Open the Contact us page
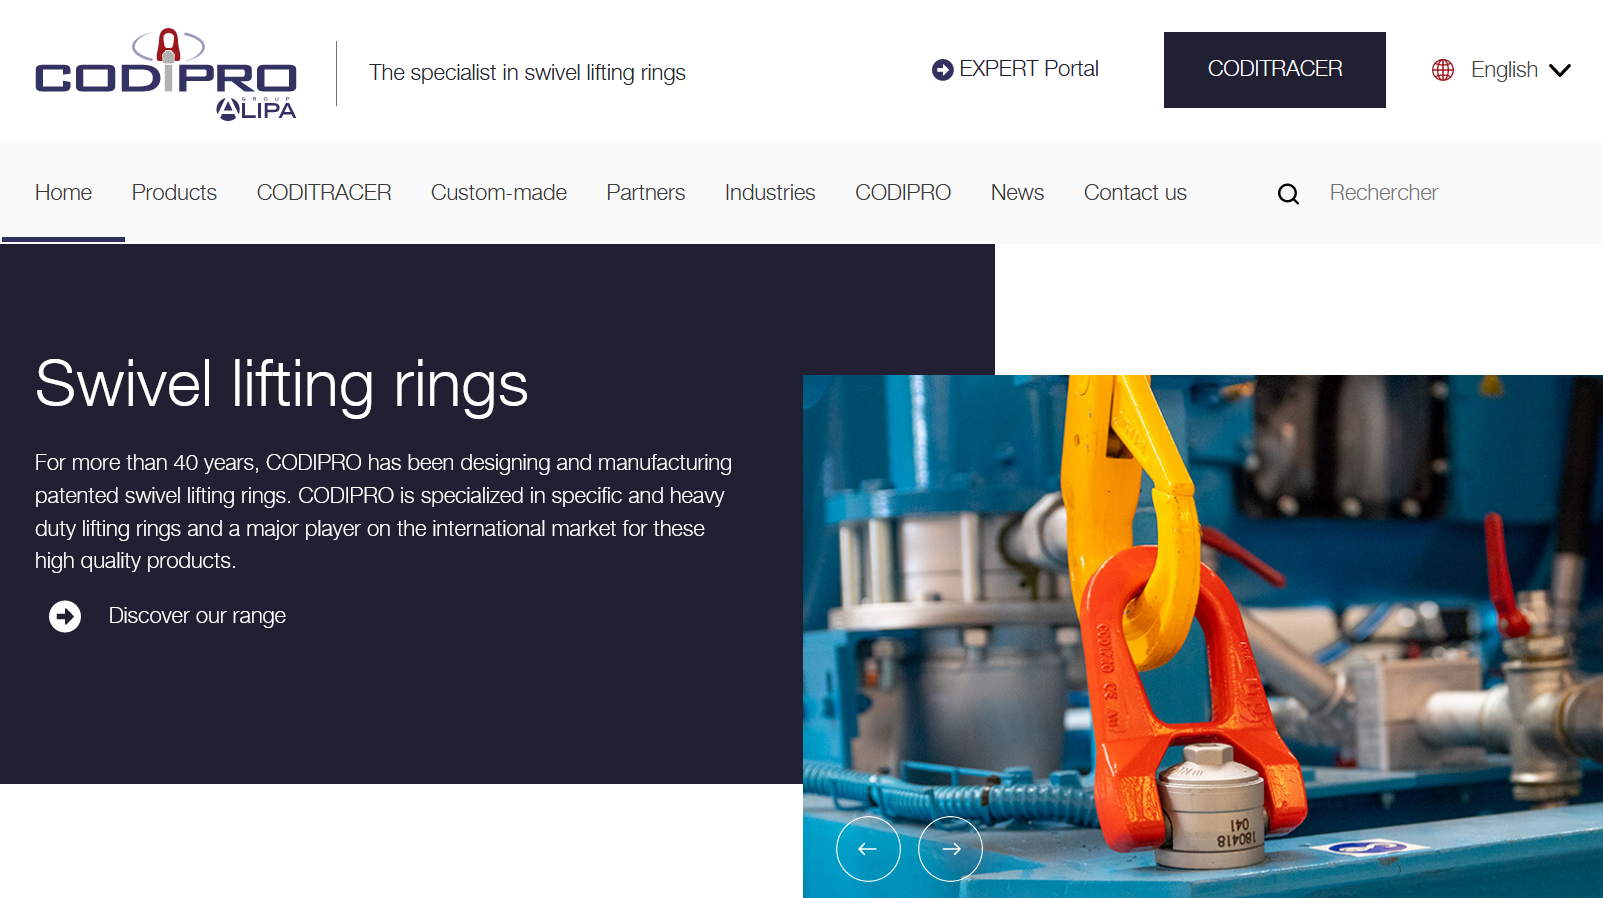Screen dimensions: 1603x898 tap(1135, 193)
